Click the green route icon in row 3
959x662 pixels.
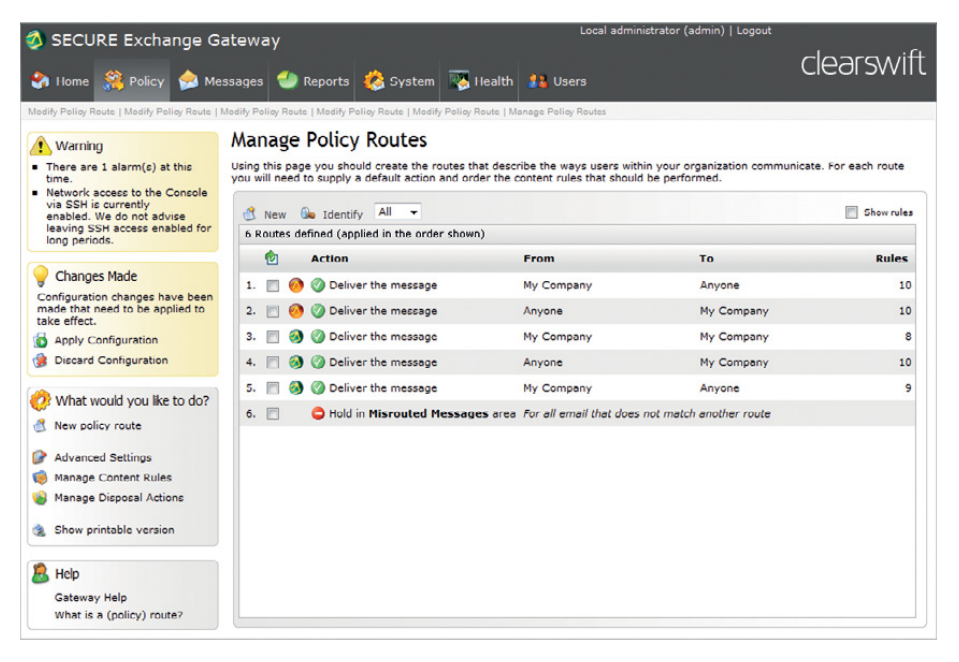(296, 337)
